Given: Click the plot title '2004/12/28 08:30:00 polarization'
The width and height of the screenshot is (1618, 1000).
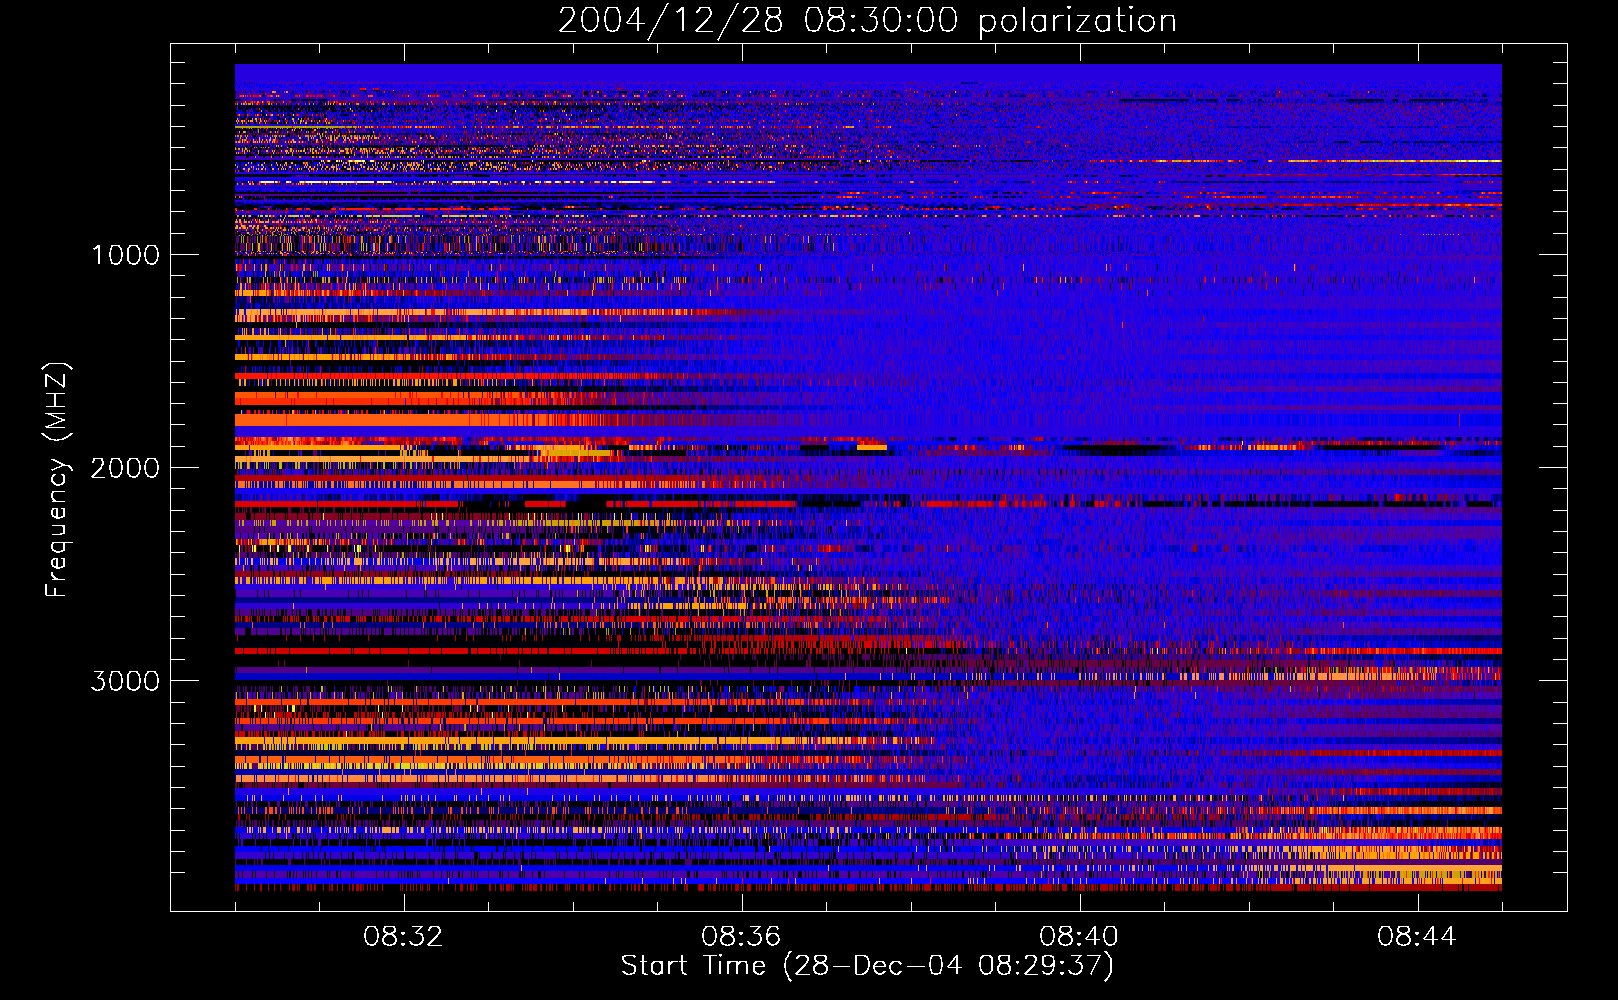Looking at the screenshot, I should (867, 21).
